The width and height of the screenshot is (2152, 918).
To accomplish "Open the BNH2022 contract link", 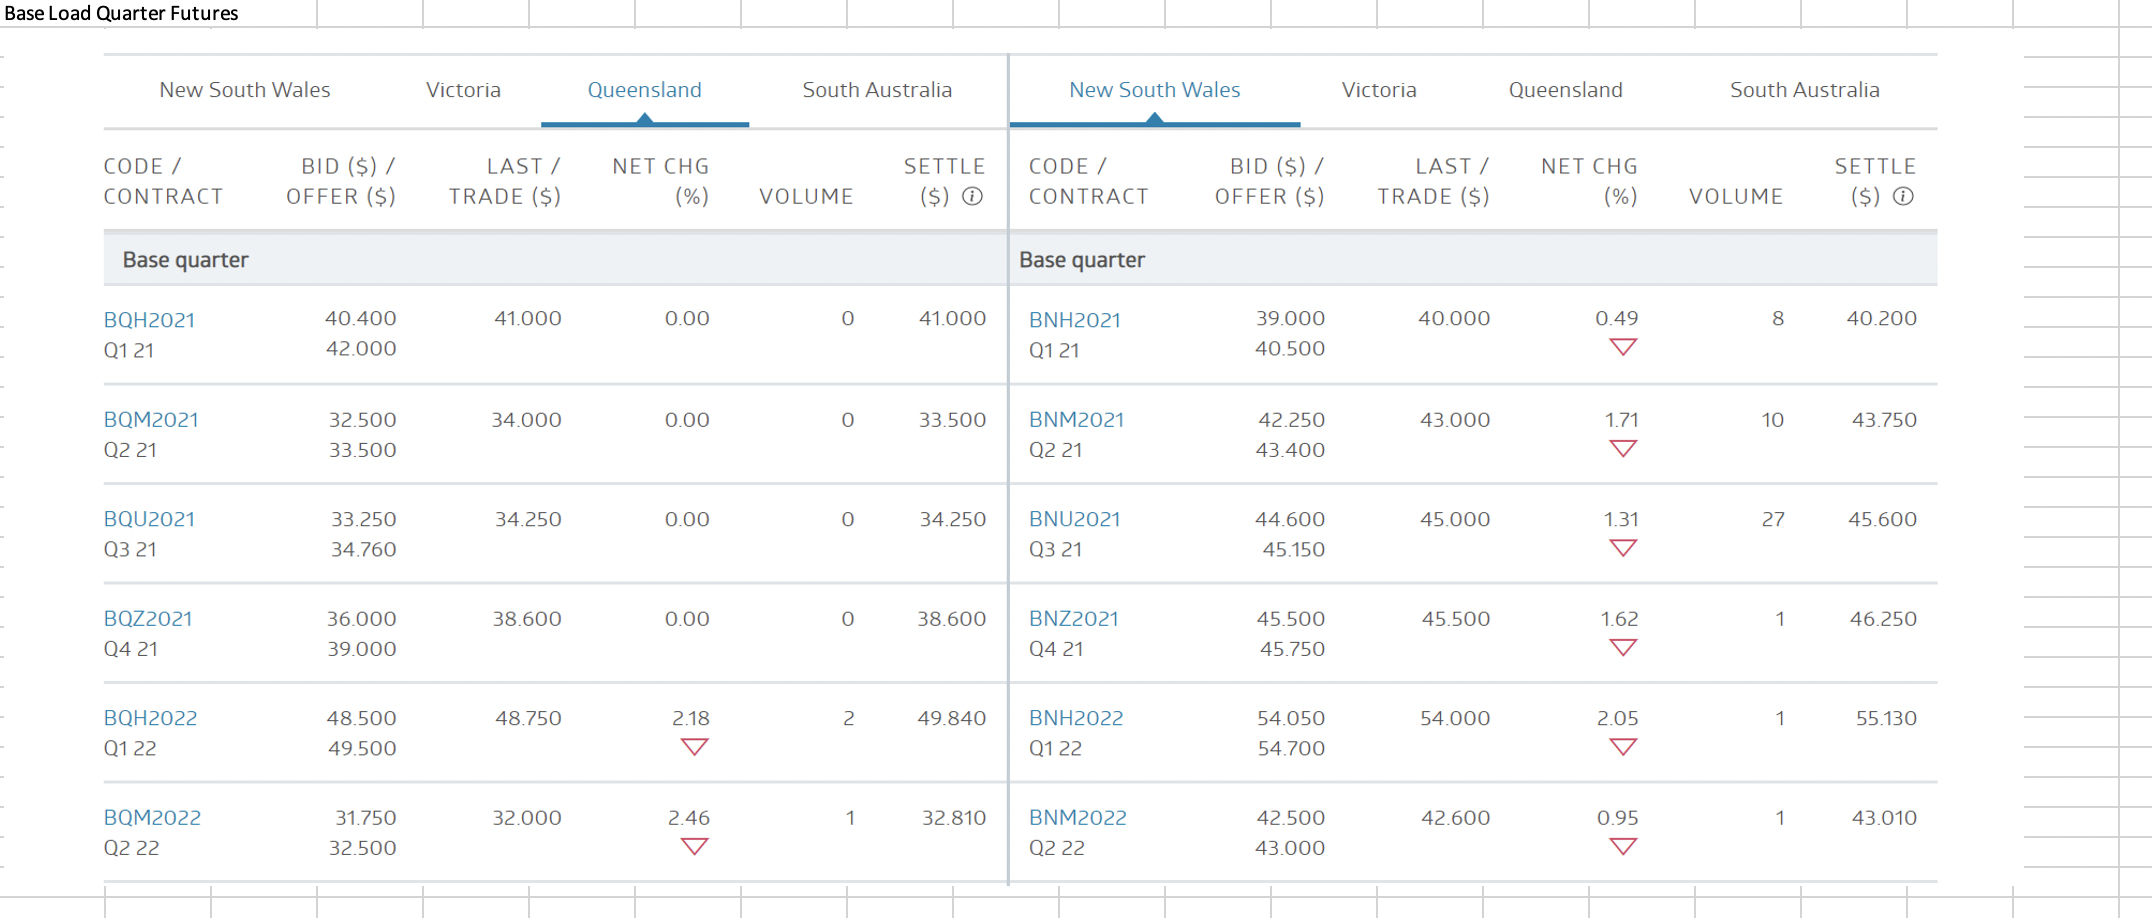I will coord(1076,718).
